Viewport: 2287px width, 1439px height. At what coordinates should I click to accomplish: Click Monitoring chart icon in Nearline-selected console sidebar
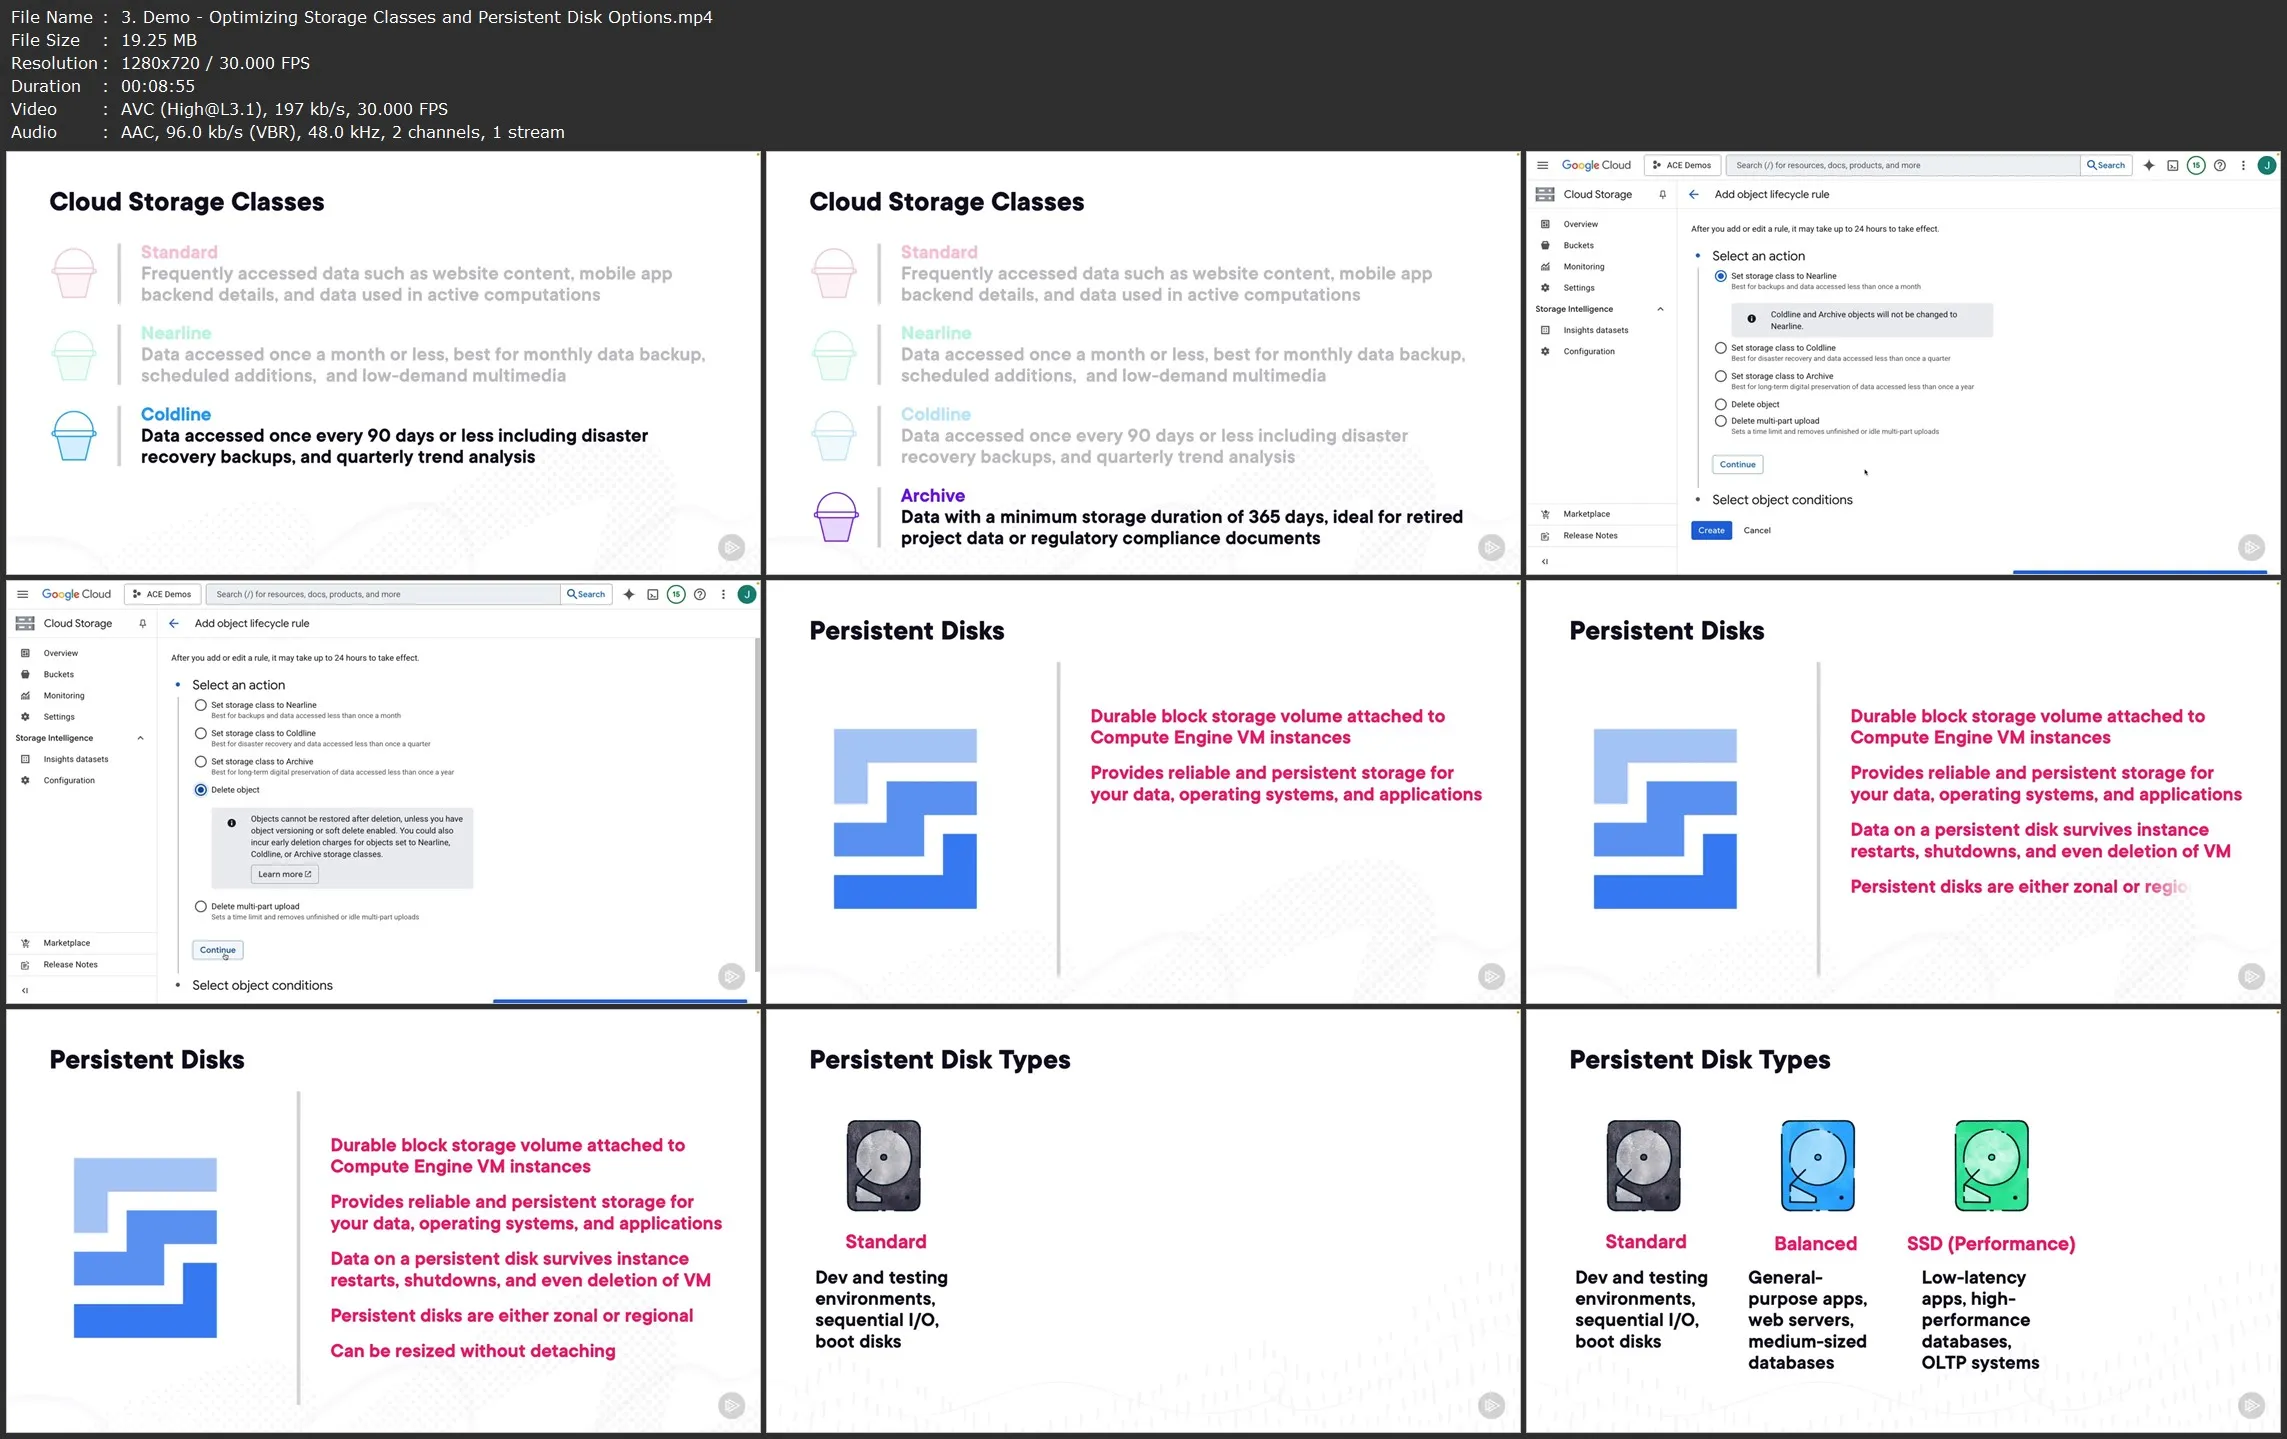[1545, 267]
